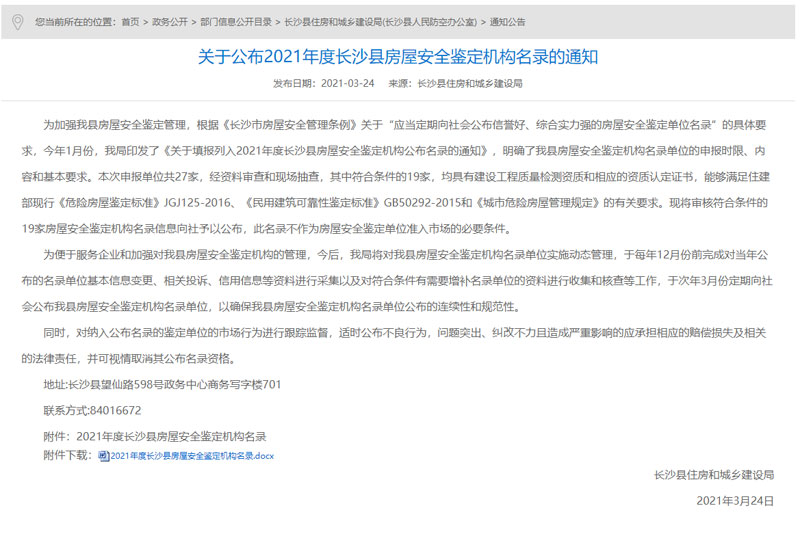Open 长沙县住房和城乡建设局(长沙县人民防空办公室) breadcrumb link
Viewport: 800px width, 534px height.
tap(377, 21)
